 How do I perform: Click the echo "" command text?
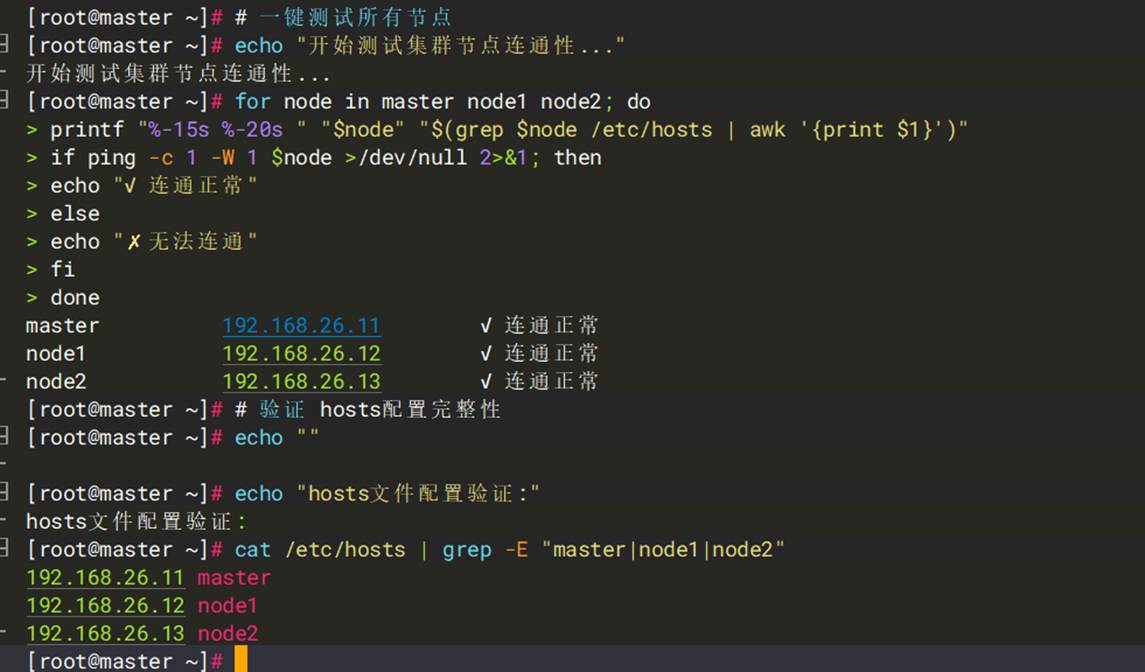(x=277, y=438)
